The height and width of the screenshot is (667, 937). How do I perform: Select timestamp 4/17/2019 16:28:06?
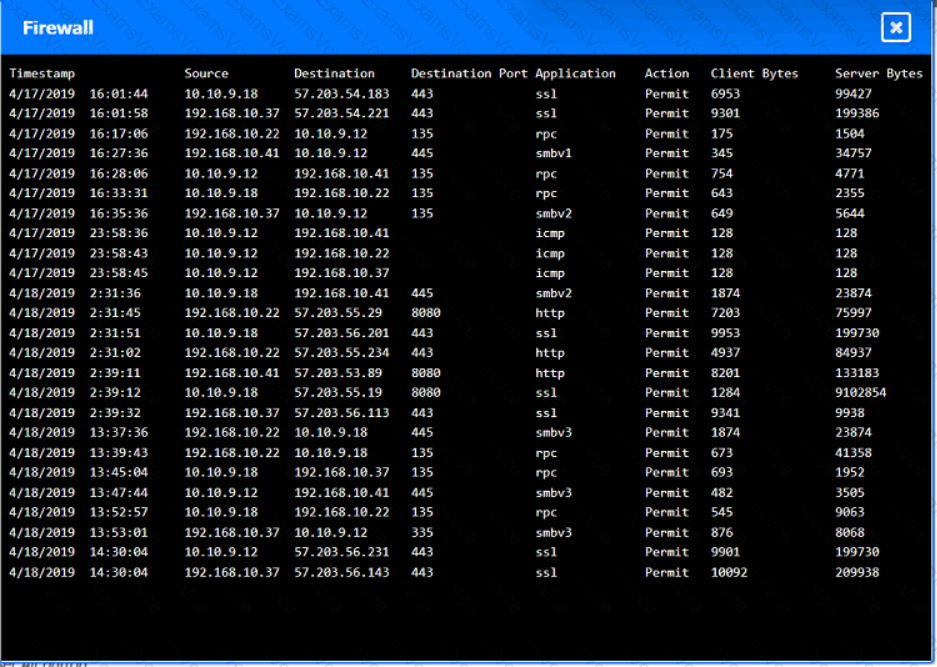[x=78, y=174]
